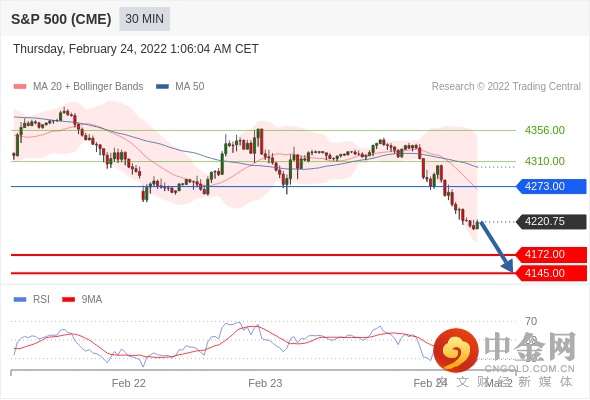Click the Feb 23 date axis label
The width and height of the screenshot is (590, 400).
point(265,383)
